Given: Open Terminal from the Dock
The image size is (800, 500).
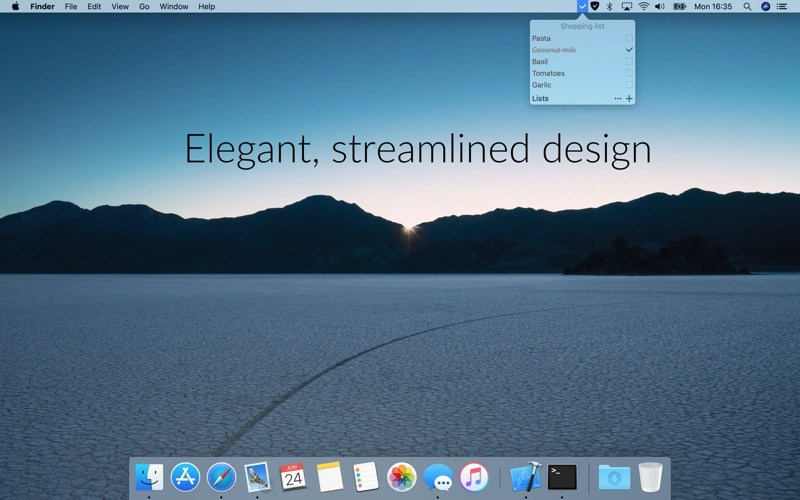Looking at the screenshot, I should click(562, 477).
